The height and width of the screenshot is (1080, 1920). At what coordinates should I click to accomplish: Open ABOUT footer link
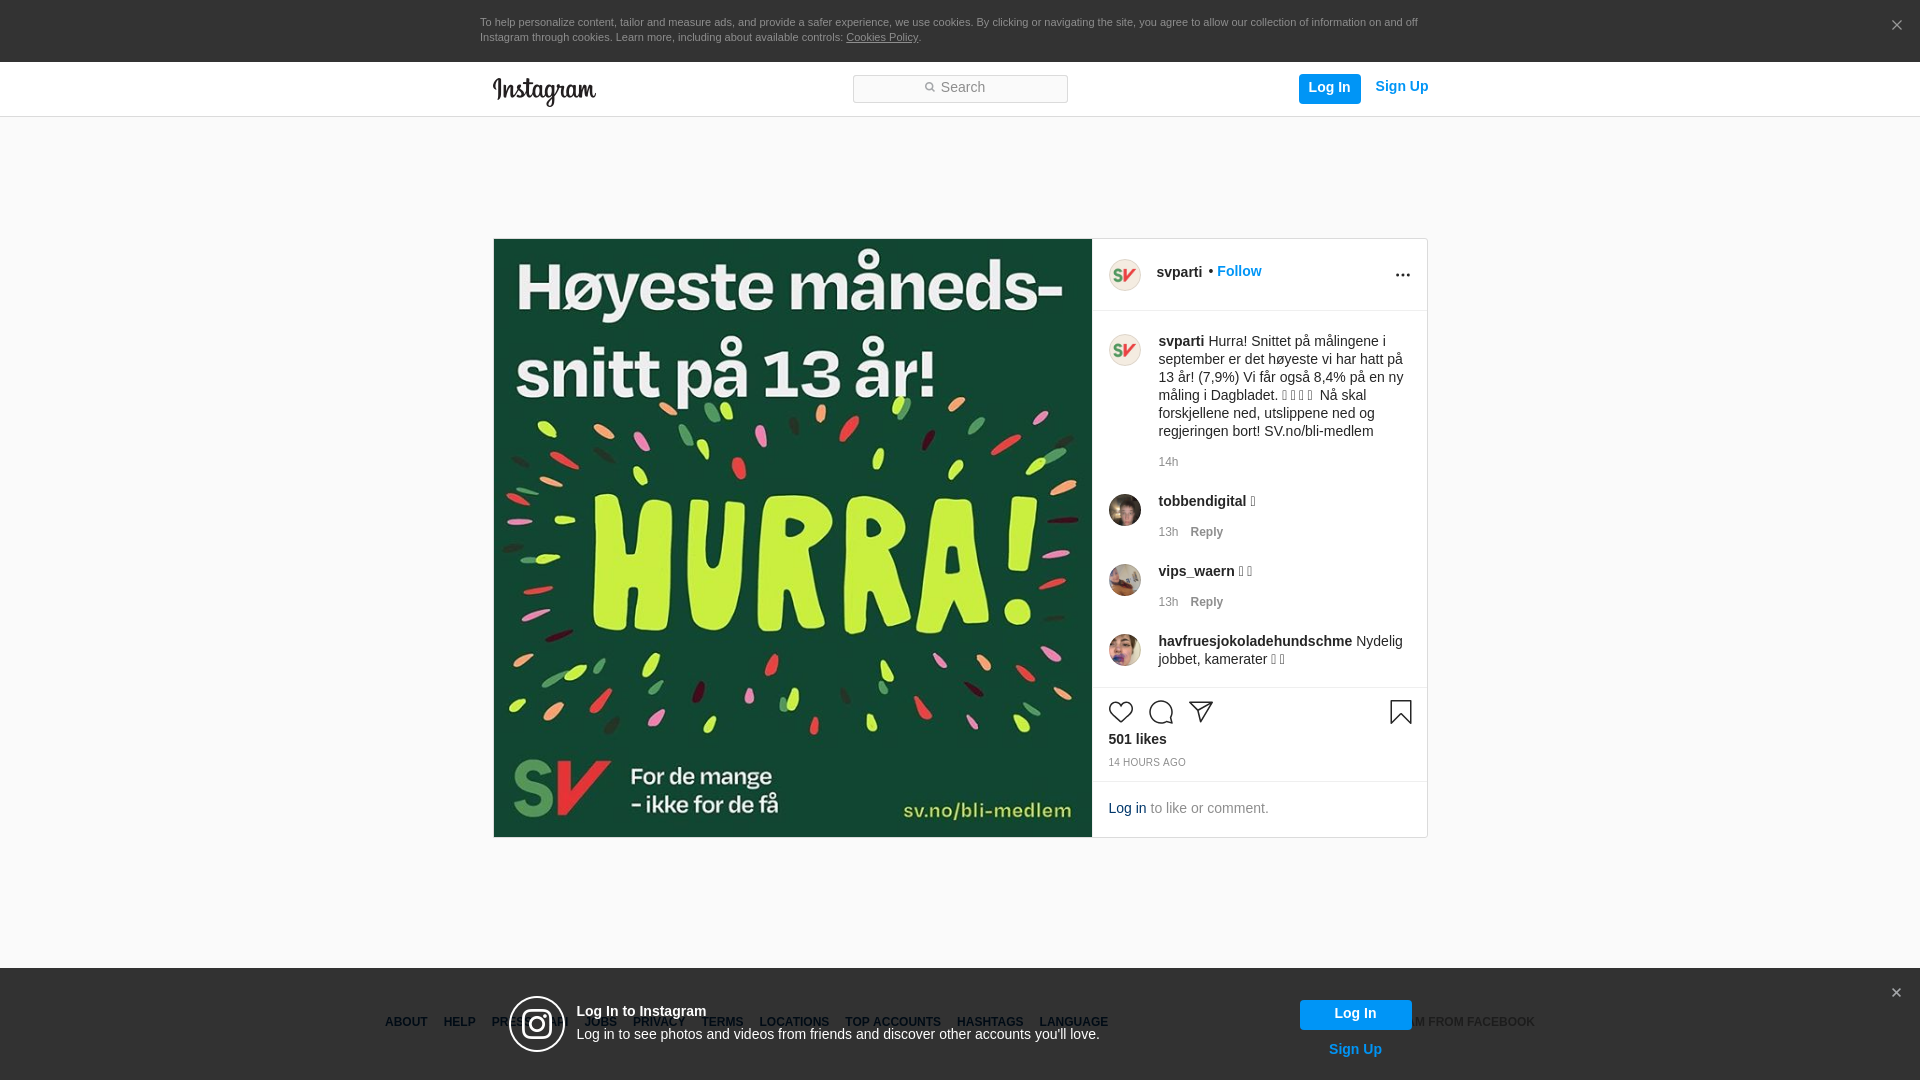pos(406,1022)
